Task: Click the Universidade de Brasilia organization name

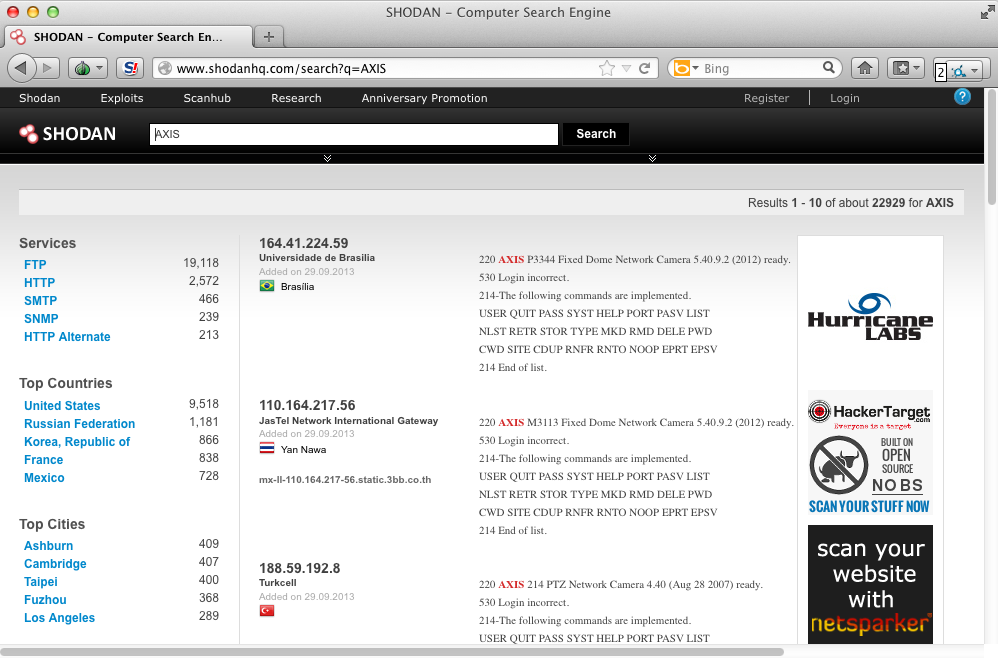Action: pyautogui.click(x=317, y=258)
